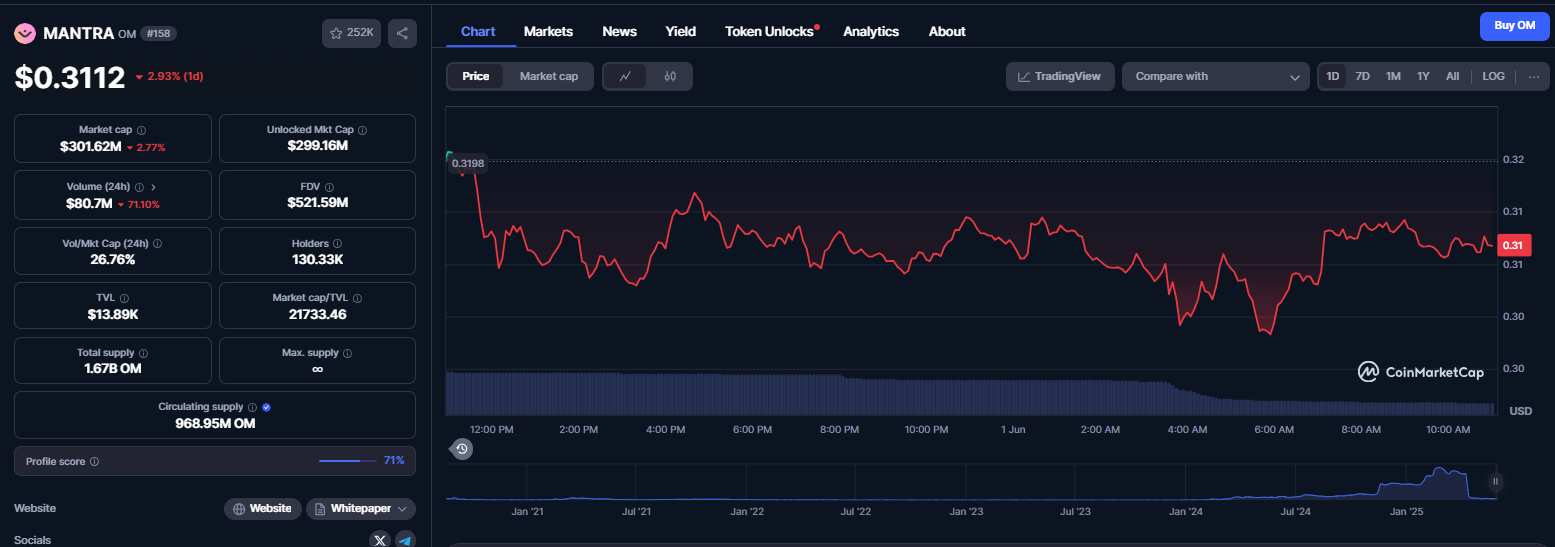
Task: Open the TradingView chart button
Action: [1060, 76]
